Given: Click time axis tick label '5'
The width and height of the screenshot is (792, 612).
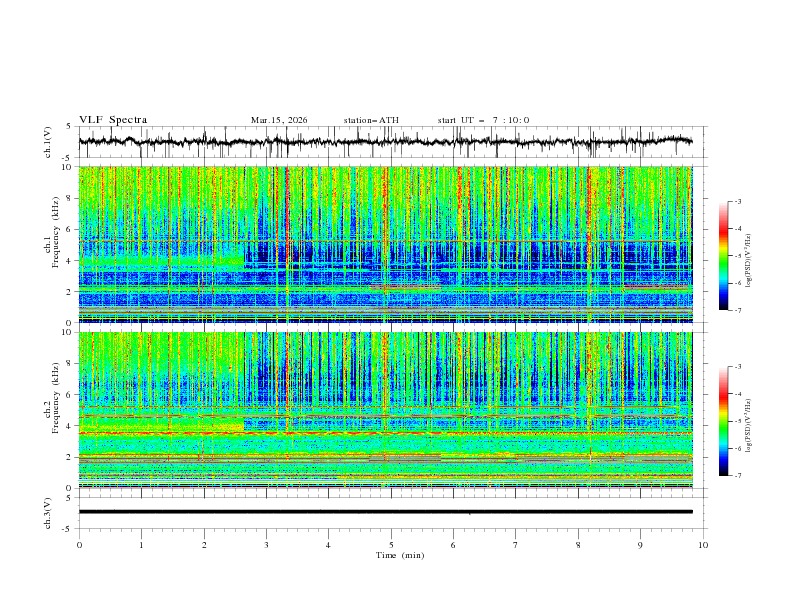Looking at the screenshot, I should pyautogui.click(x=391, y=545).
